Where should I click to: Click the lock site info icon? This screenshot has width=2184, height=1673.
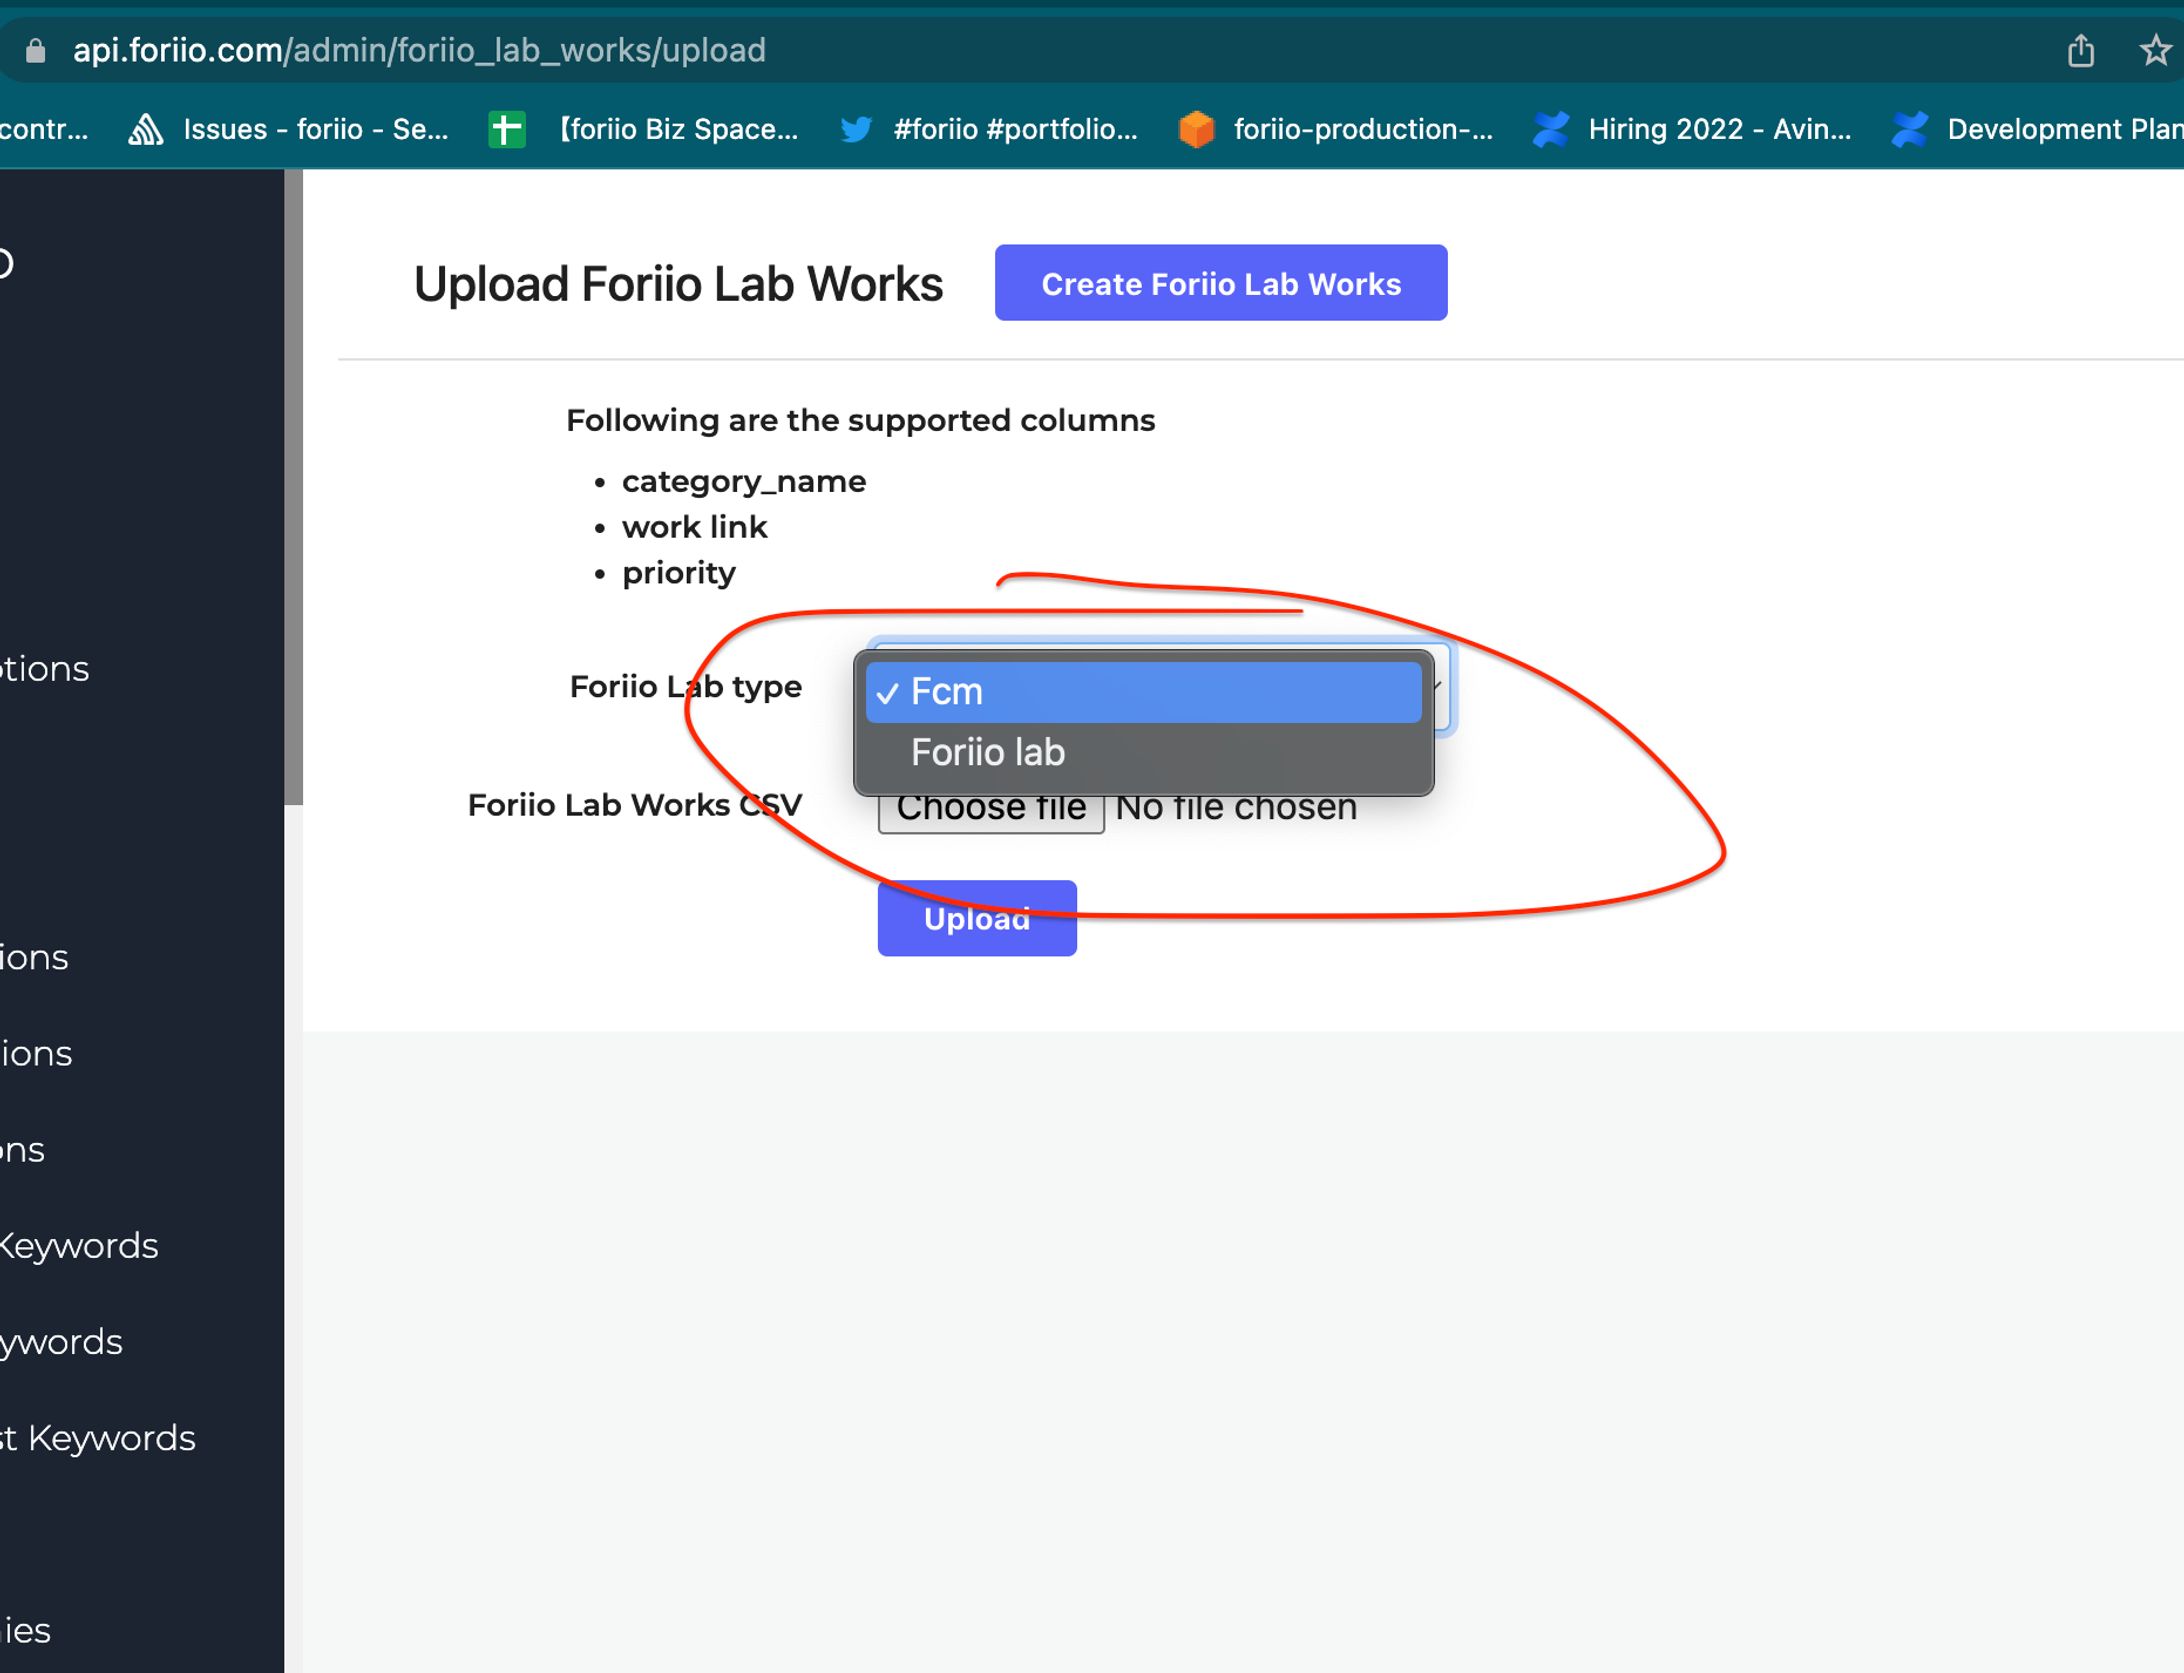[x=36, y=50]
